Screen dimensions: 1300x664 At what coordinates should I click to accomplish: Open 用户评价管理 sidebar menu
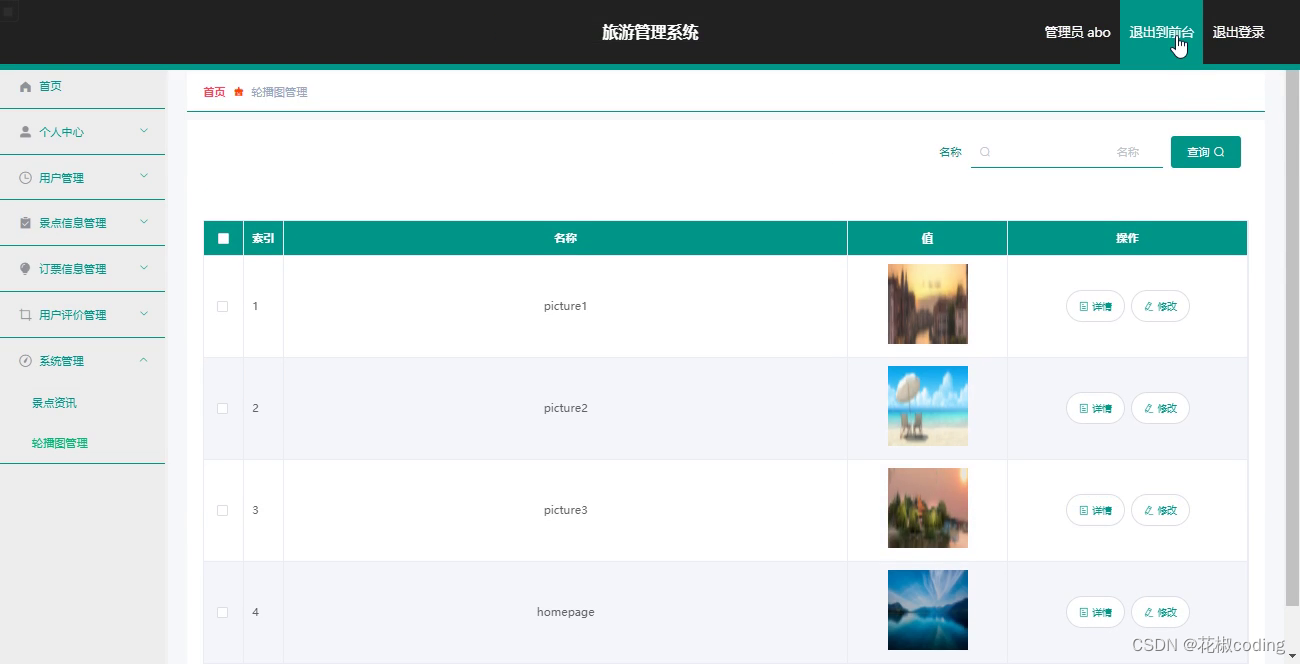click(x=82, y=315)
